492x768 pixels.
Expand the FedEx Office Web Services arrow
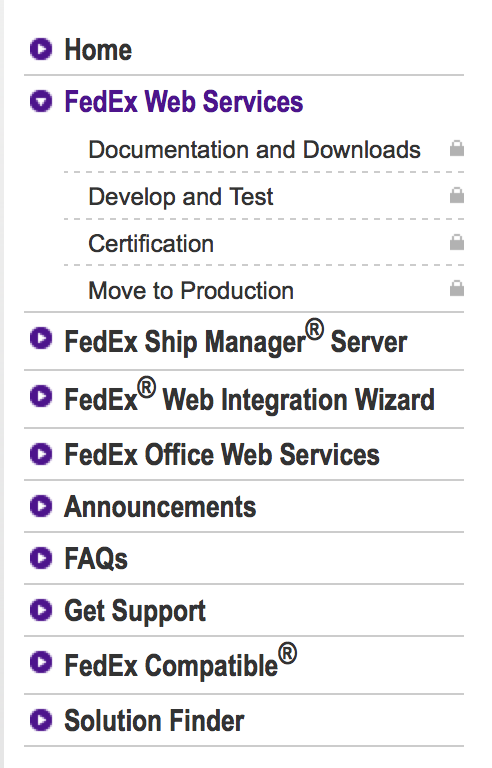(x=41, y=454)
